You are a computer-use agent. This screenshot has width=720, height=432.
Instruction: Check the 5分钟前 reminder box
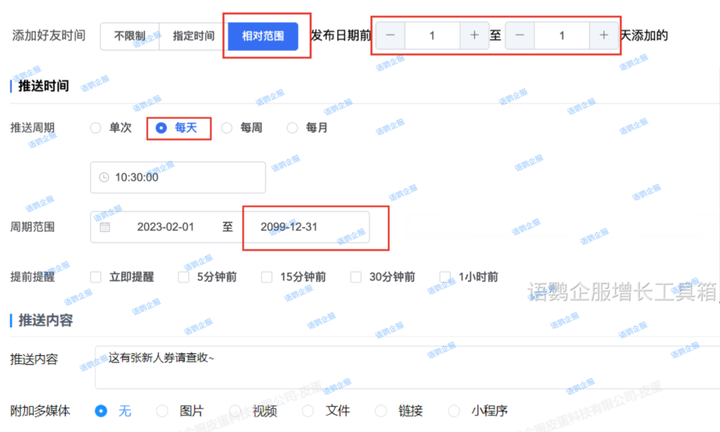click(184, 277)
